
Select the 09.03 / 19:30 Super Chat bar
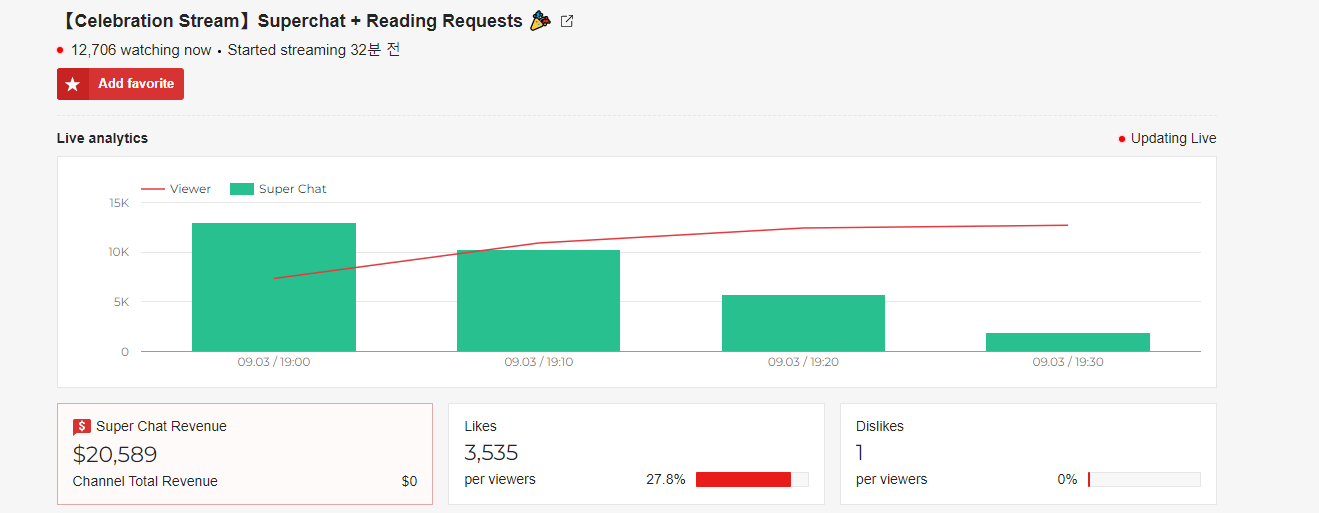(x=1068, y=342)
